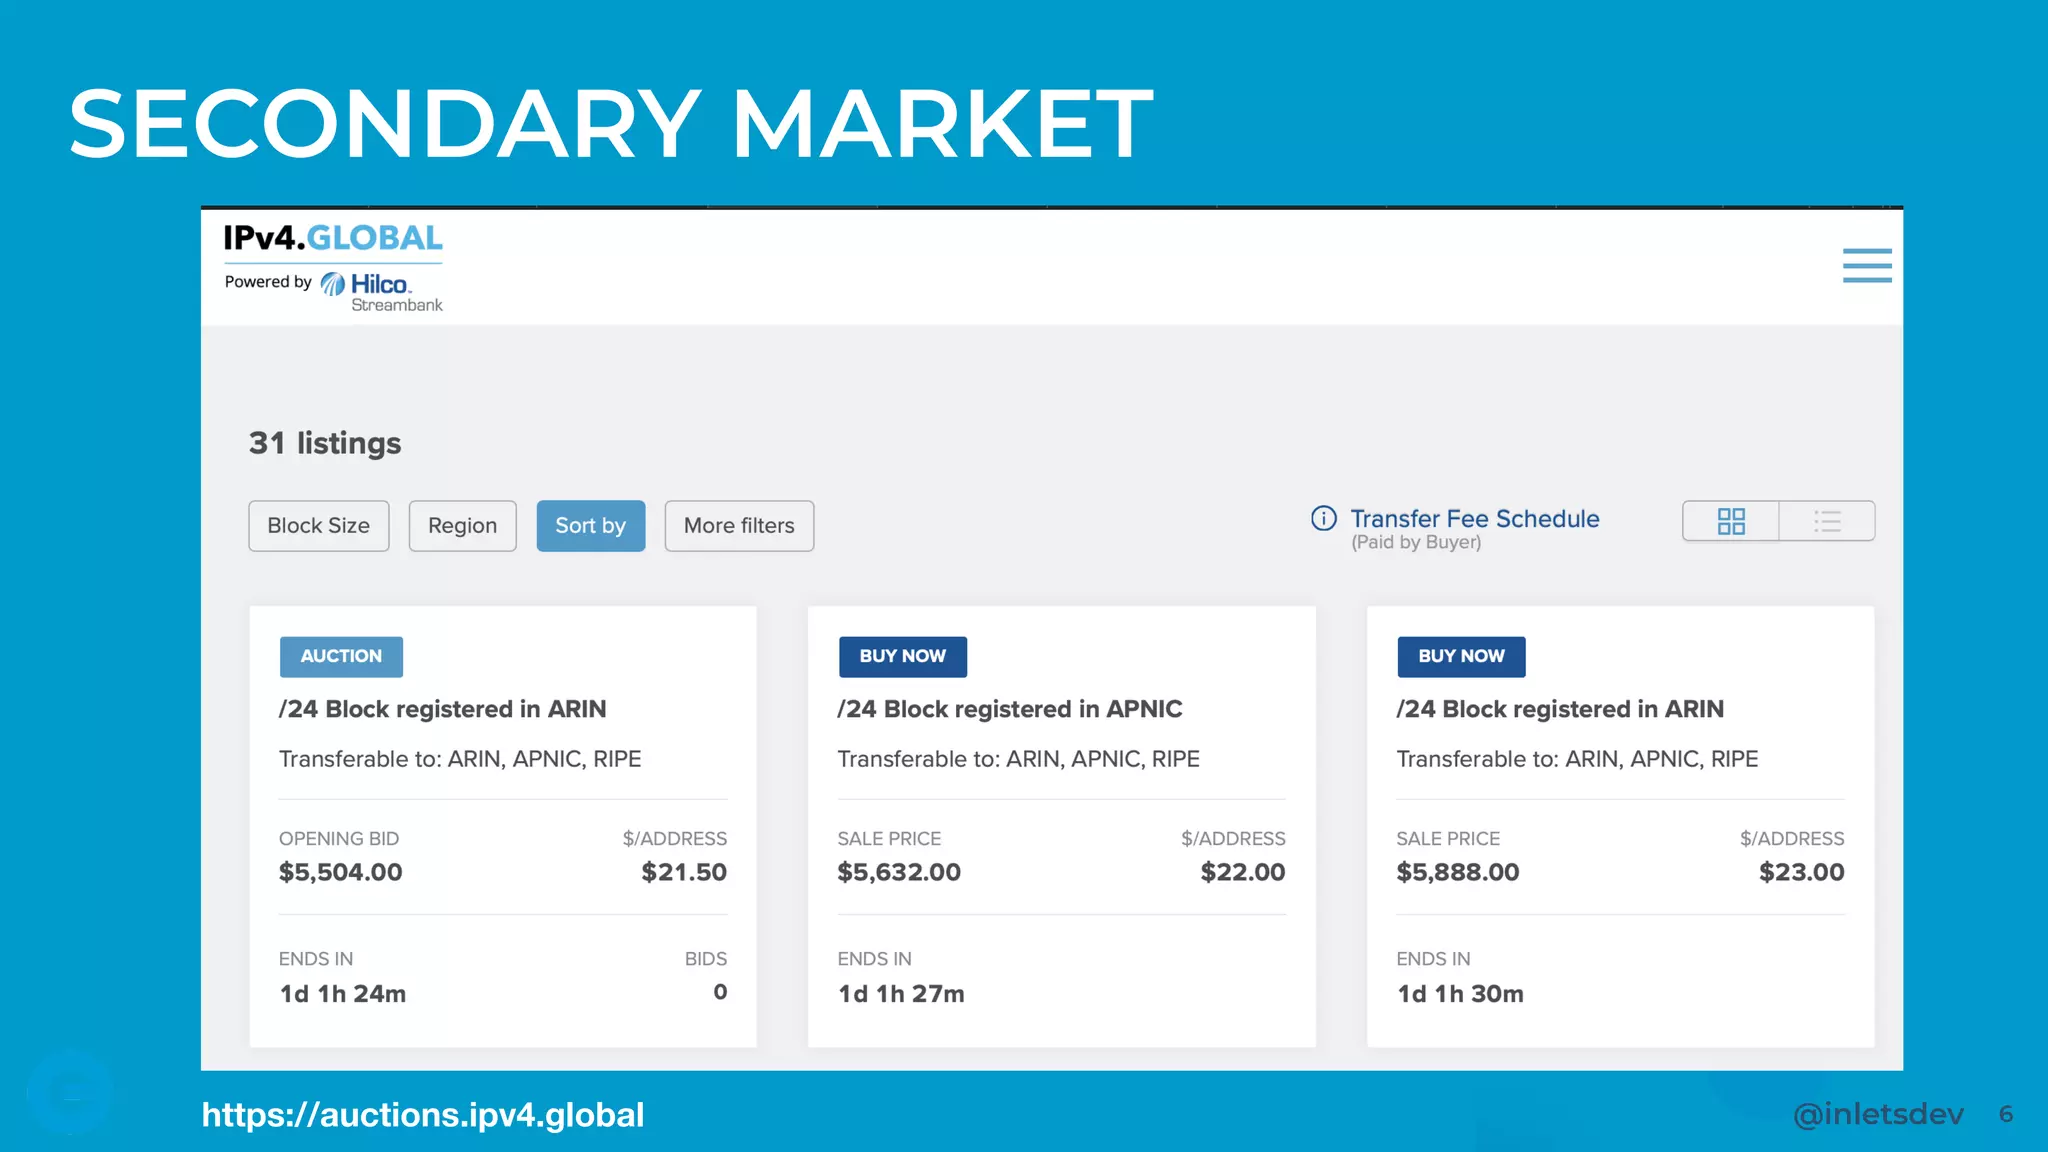Click the Transfer Fee Schedule info icon

coord(1324,518)
